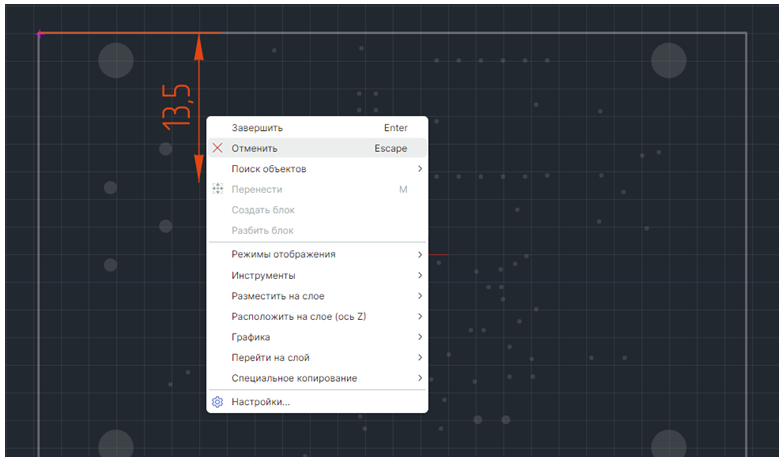Expand the Инструменты chevron arrow
This screenshot has height=460, width=783.
pyautogui.click(x=420, y=275)
